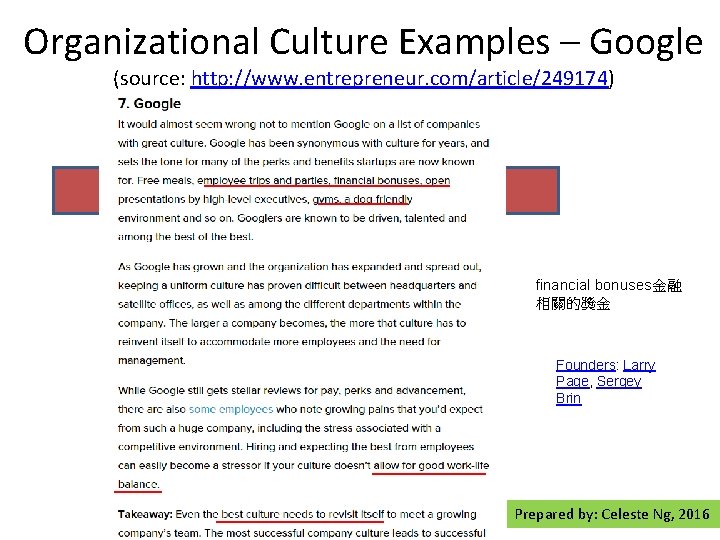The width and height of the screenshot is (720, 540).
Task: Follow the Larry Page link
Action: pyautogui.click(x=606, y=373)
